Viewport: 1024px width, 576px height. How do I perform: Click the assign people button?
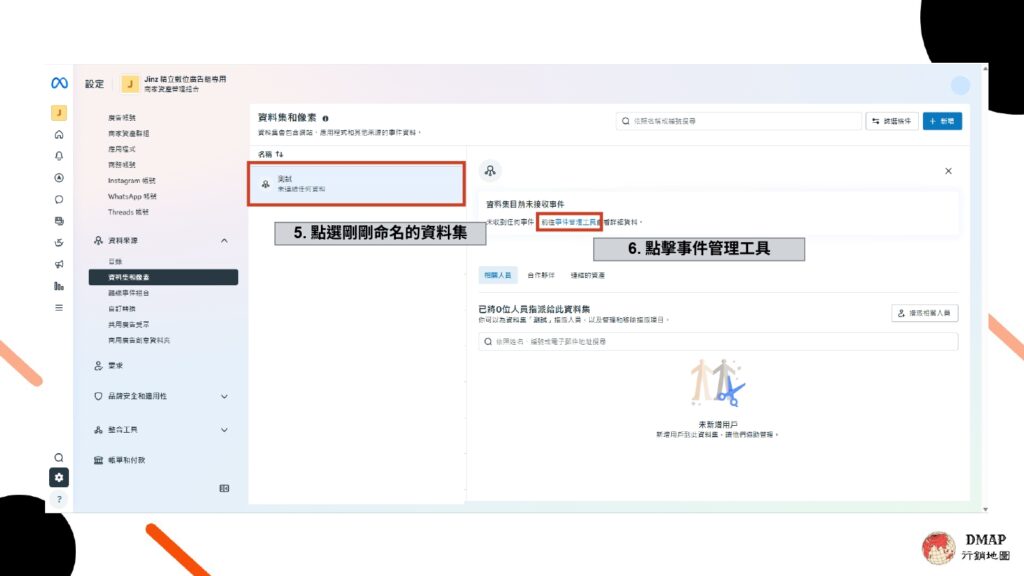(x=925, y=313)
